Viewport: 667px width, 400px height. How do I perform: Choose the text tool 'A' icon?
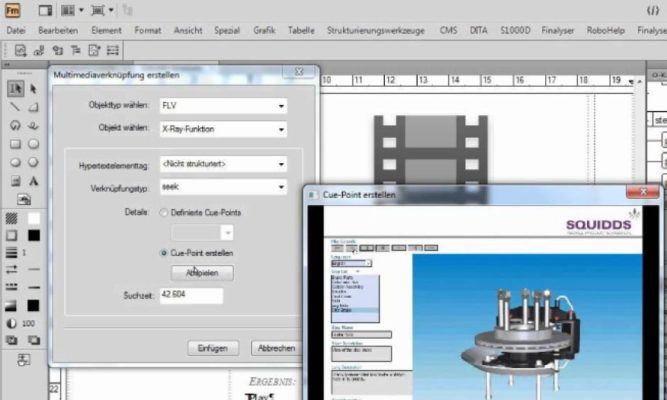(33, 181)
